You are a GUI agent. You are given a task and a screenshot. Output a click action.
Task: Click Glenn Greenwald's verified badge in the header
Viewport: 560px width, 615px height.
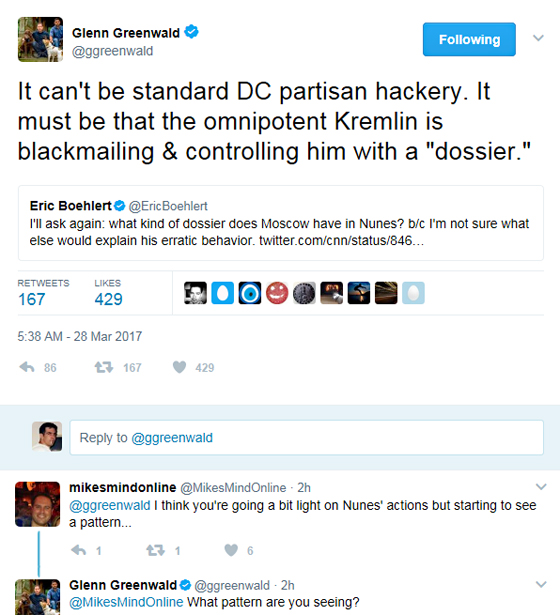(191, 32)
